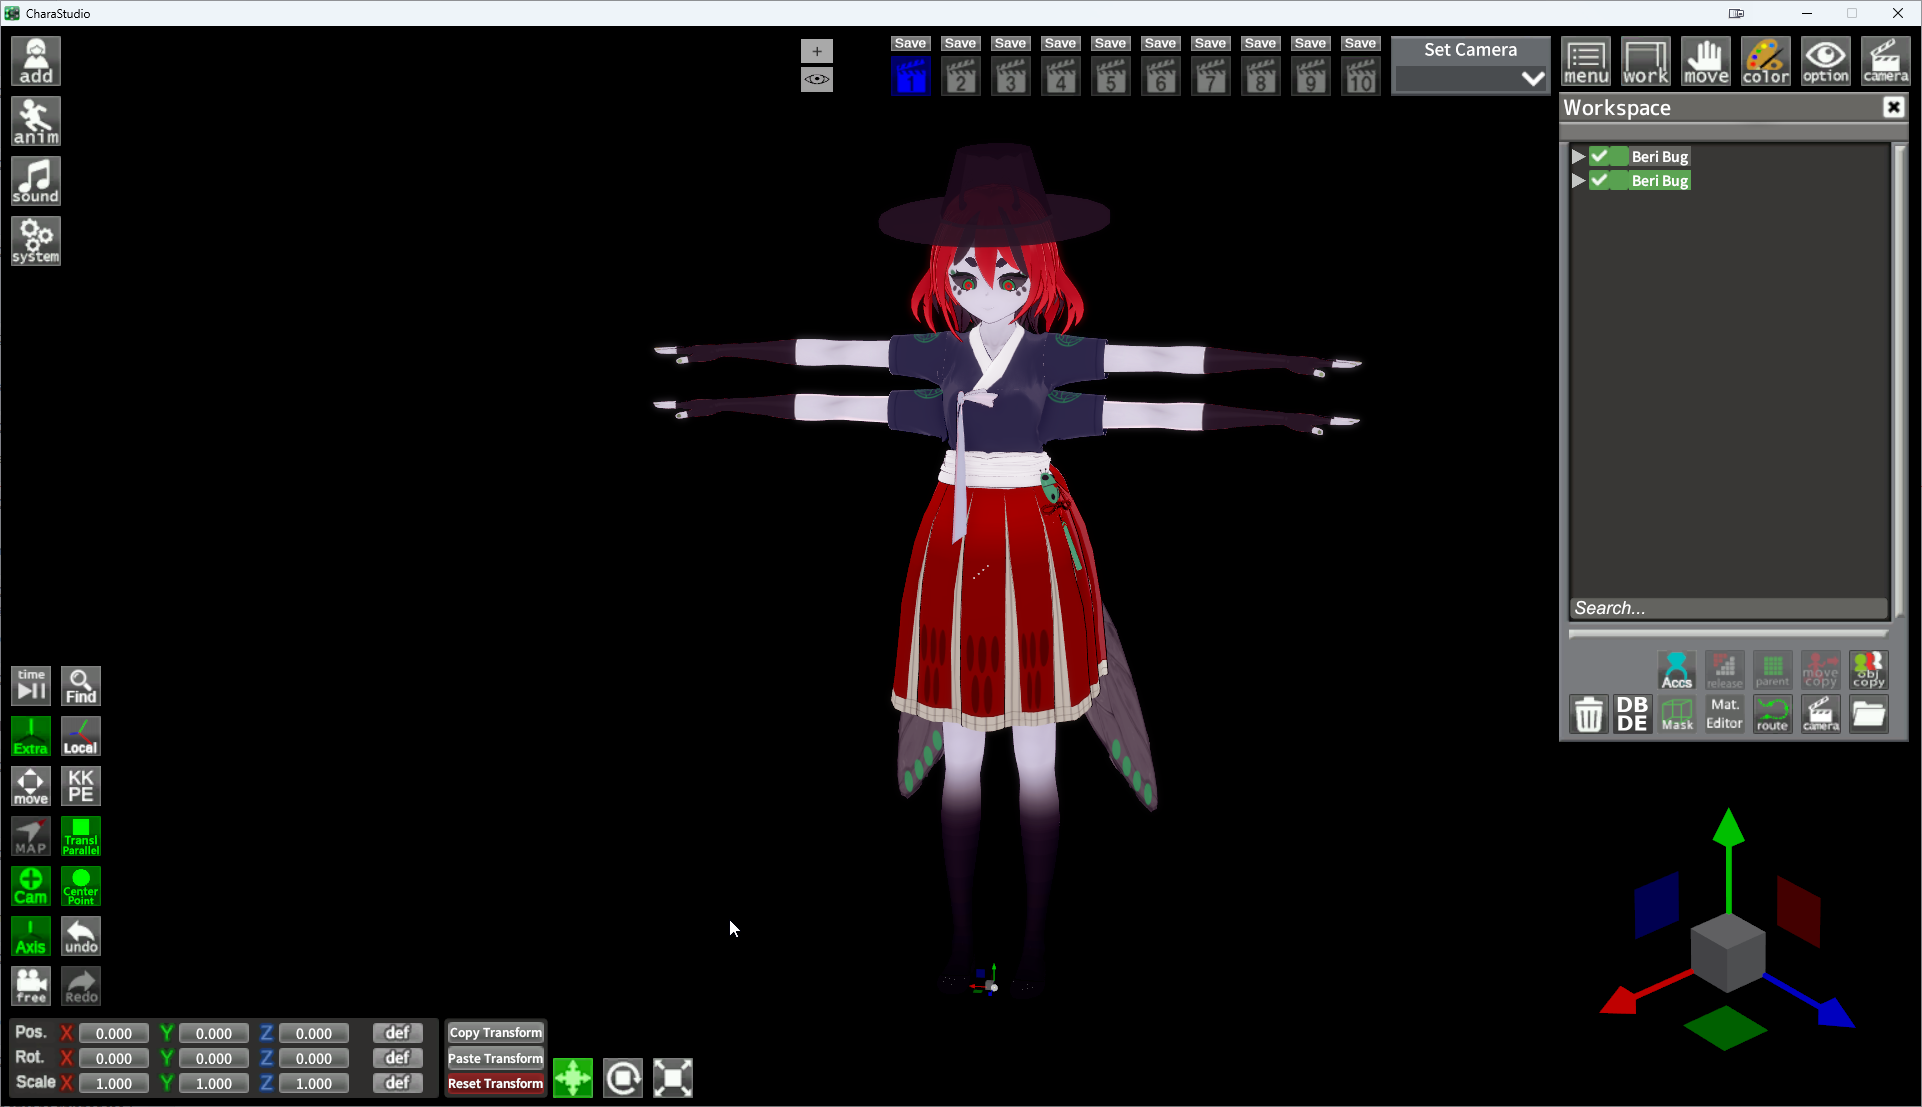1922x1107 pixels.
Task: Open the anim panel
Action: pyautogui.click(x=36, y=121)
